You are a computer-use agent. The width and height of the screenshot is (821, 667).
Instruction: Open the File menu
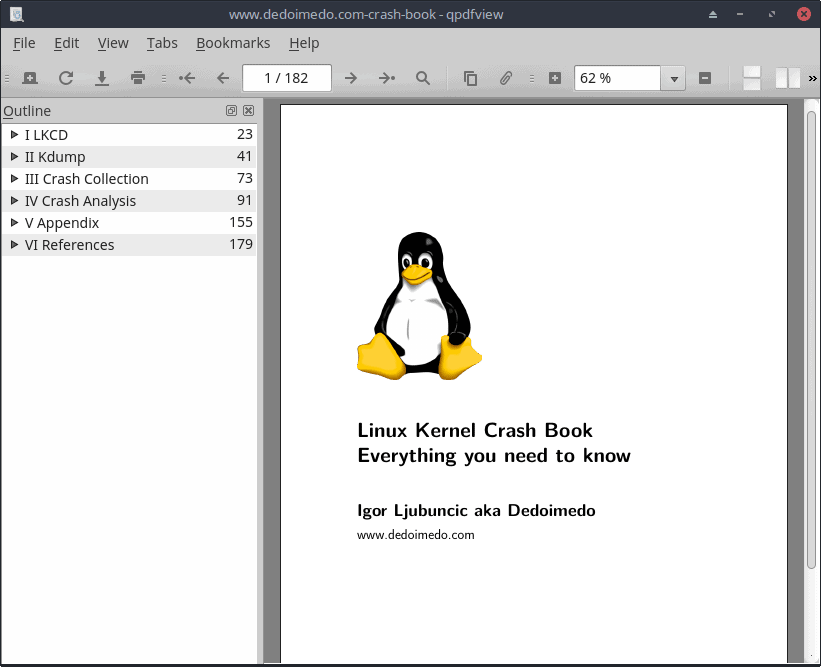[24, 43]
